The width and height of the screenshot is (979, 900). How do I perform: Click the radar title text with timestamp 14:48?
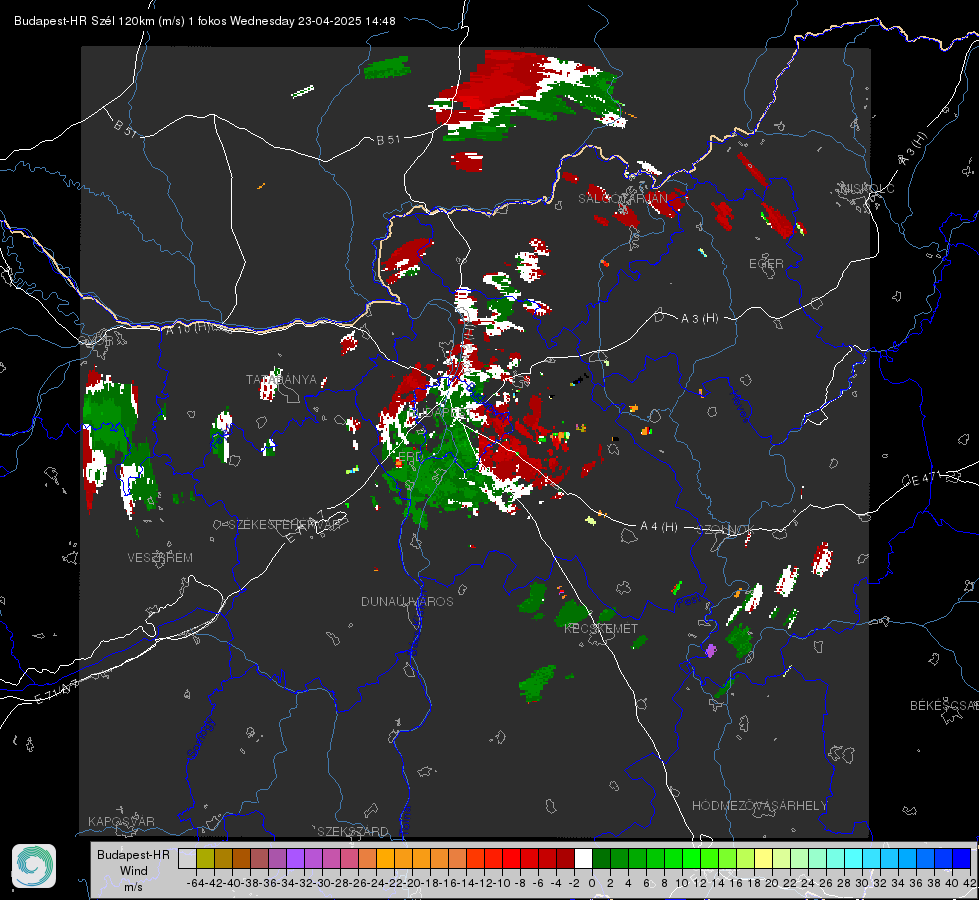pyautogui.click(x=205, y=21)
